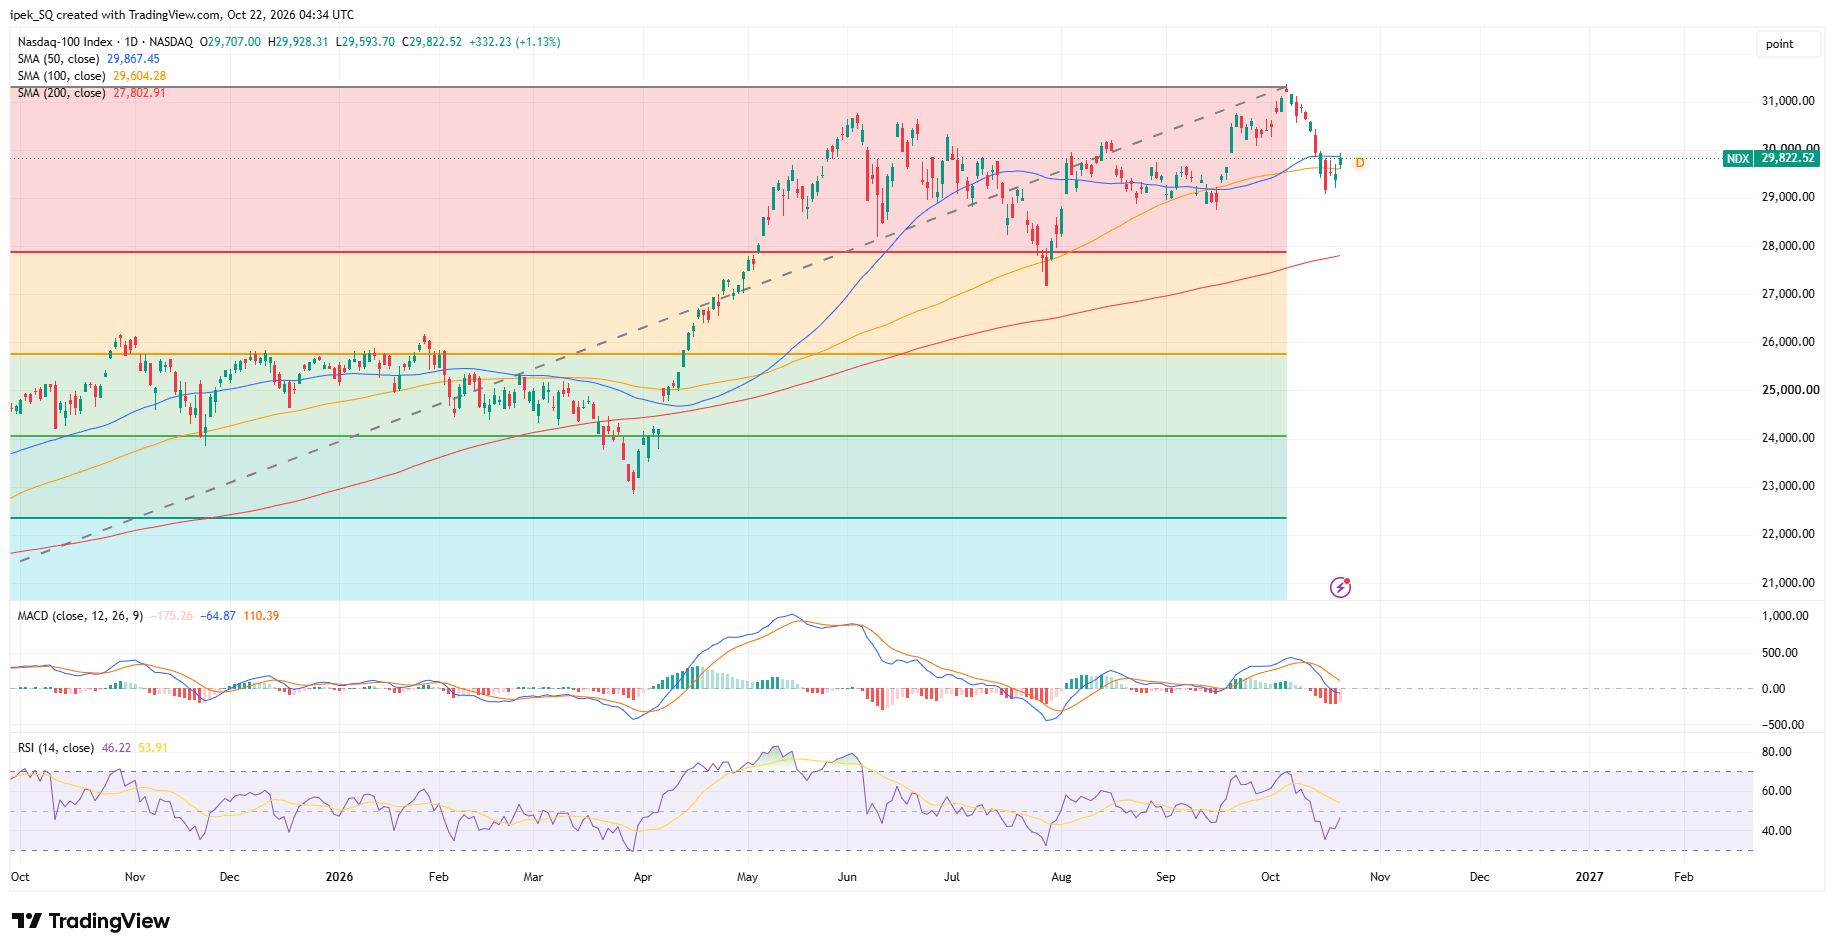Click the high price H29,928.31
The image size is (1835, 951).
298,42
